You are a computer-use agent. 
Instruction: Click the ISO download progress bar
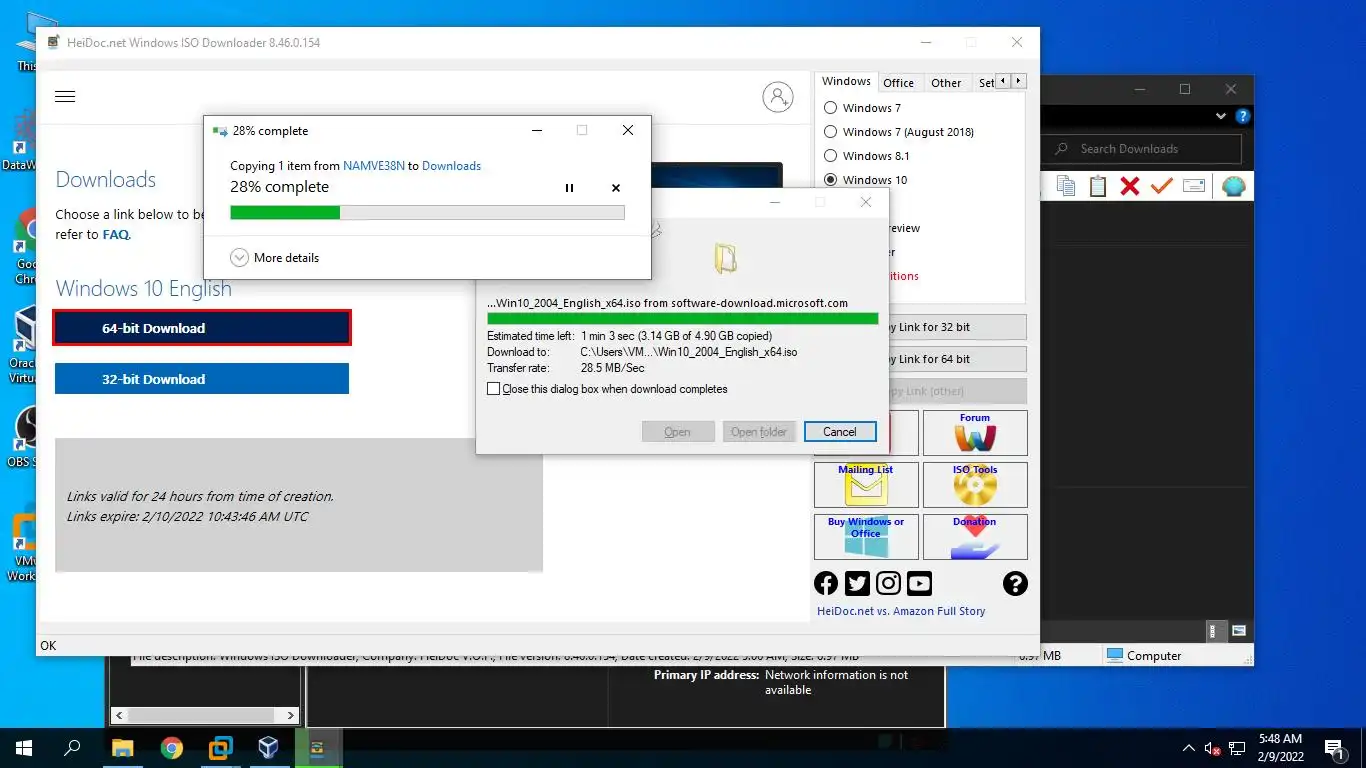tap(682, 318)
